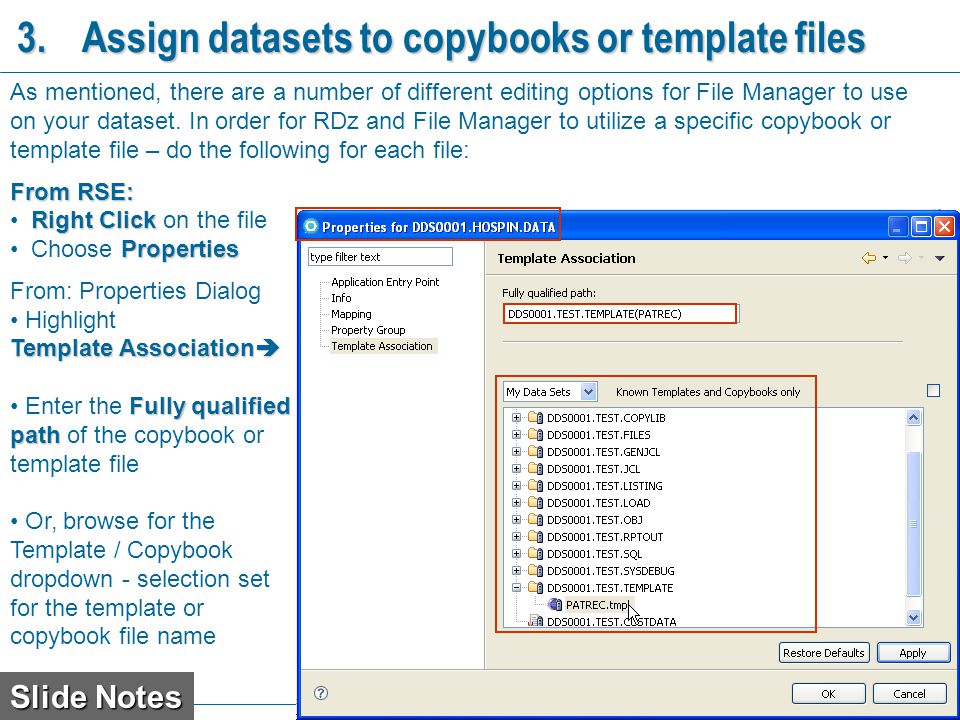Expand the DDS0001.TEST.SQL node
Screen dimensions: 960x720
coord(516,553)
